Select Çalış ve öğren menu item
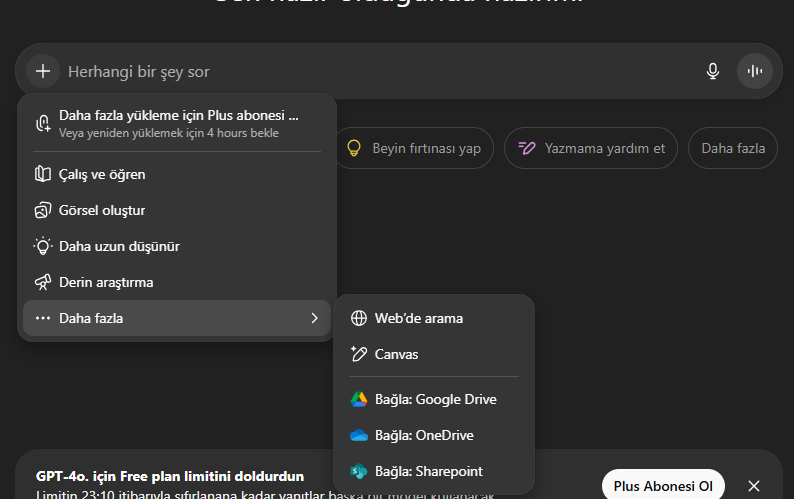The height and width of the screenshot is (499, 794). pyautogui.click(x=177, y=174)
